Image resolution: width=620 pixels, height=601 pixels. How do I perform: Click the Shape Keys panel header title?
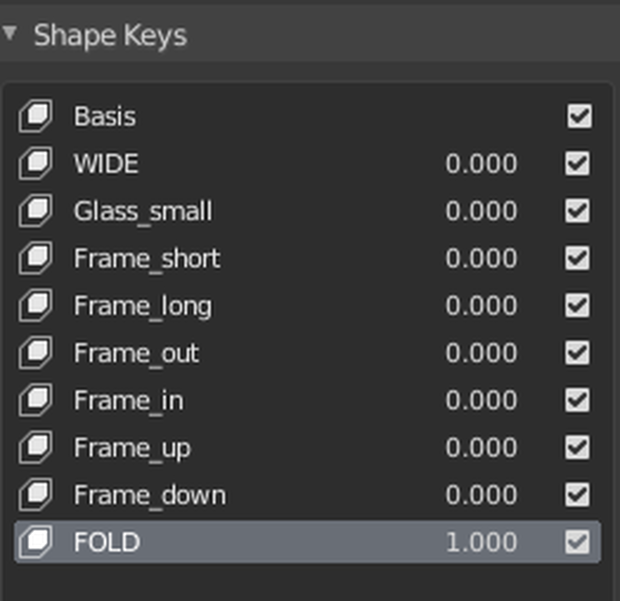click(x=110, y=36)
